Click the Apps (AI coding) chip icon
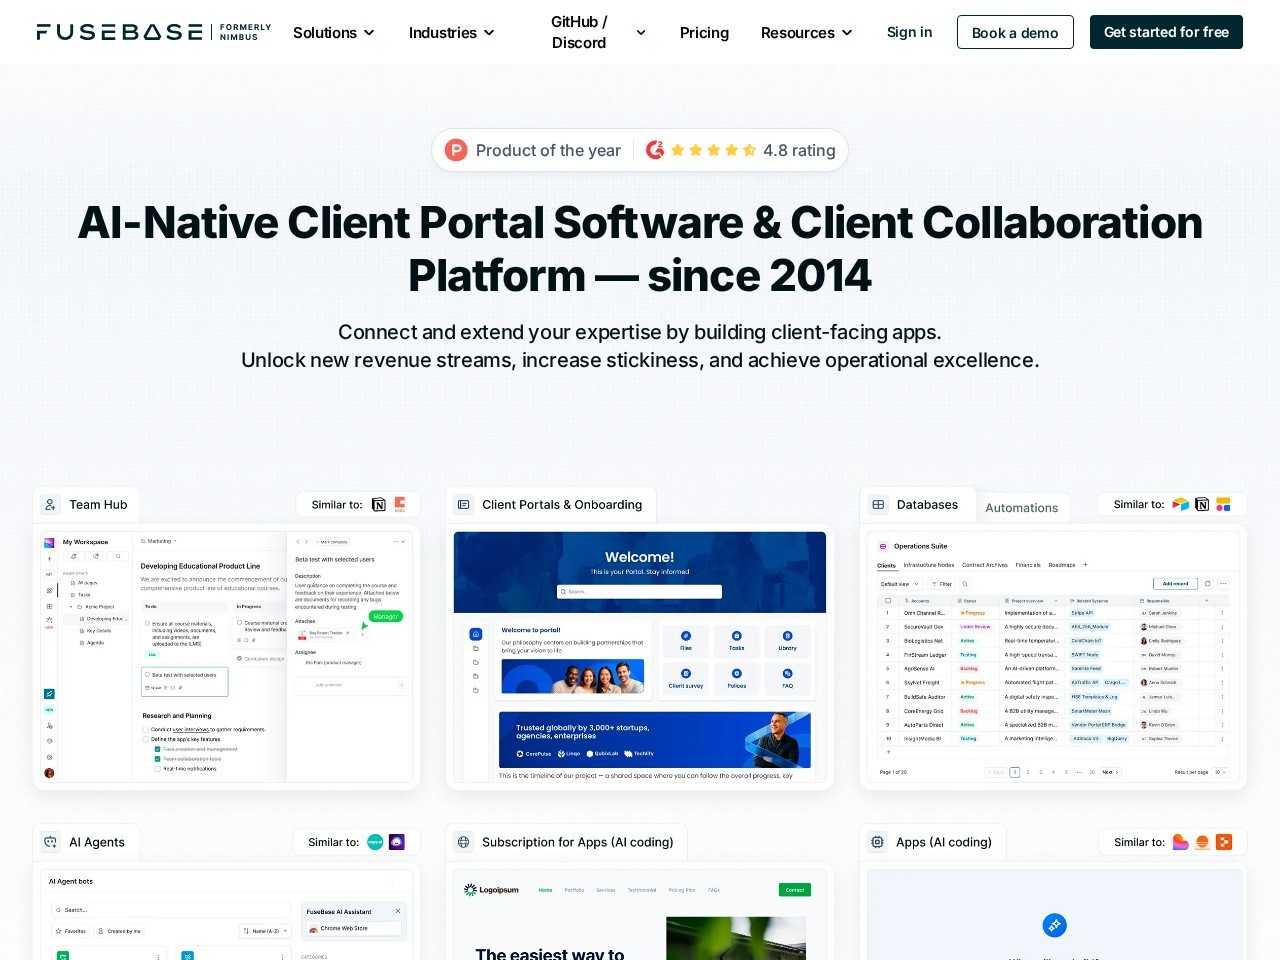Viewport: 1280px width, 960px height. pyautogui.click(x=878, y=842)
